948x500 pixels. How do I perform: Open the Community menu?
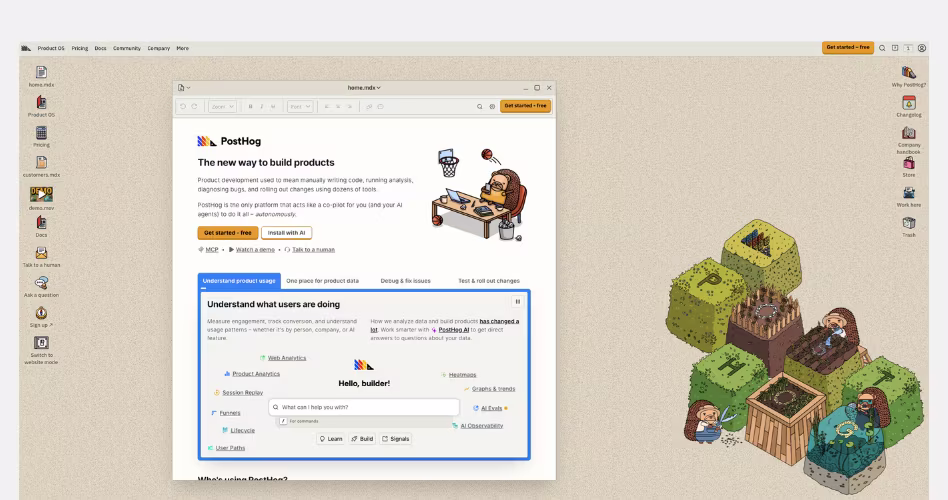(x=127, y=48)
